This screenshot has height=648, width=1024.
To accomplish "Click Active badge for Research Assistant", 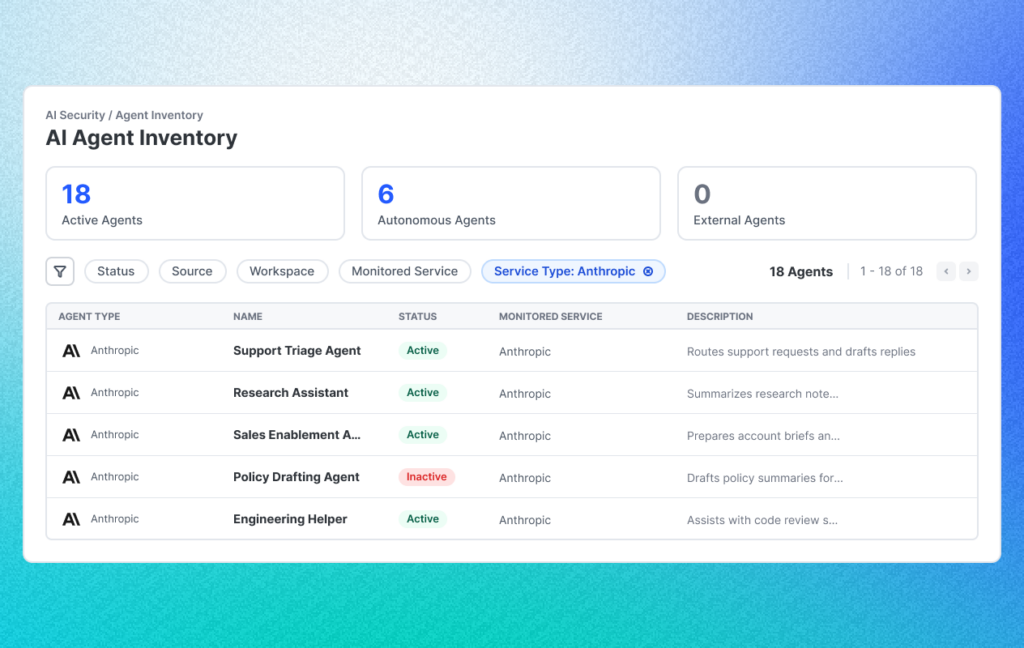I will point(423,393).
